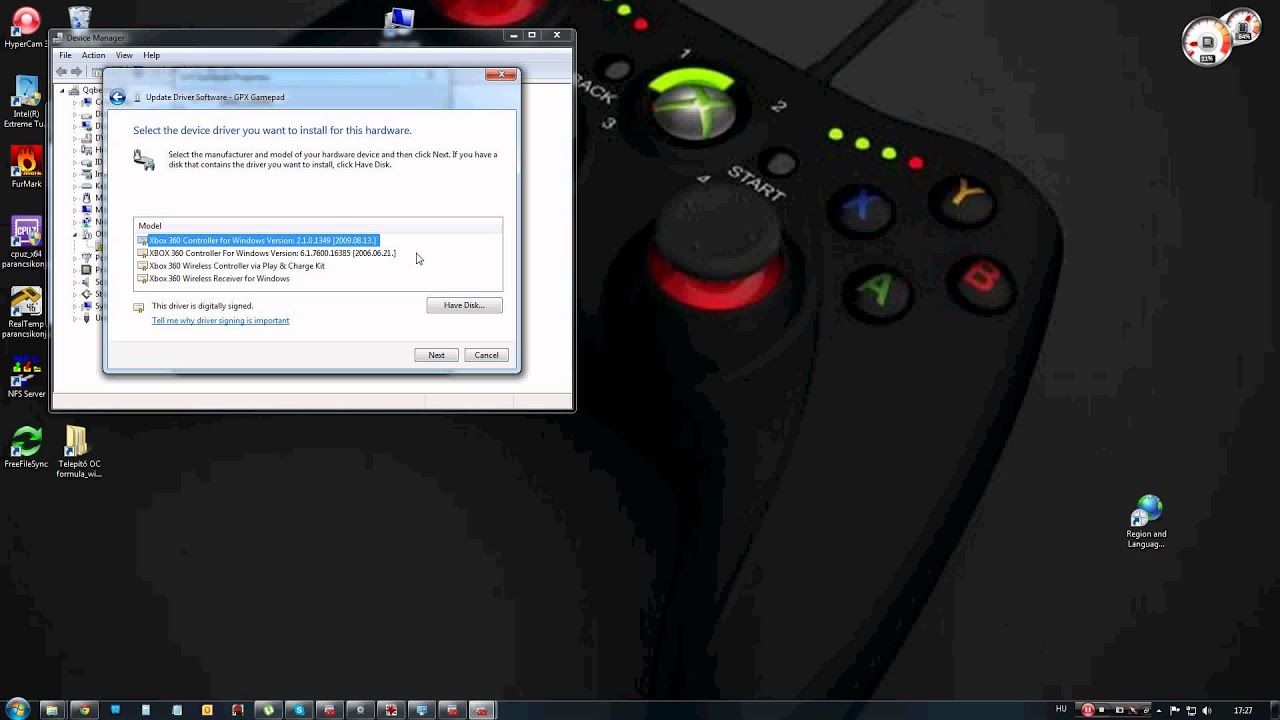Viewport: 1280px width, 720px height.
Task: Click the Model column header
Action: 318,226
